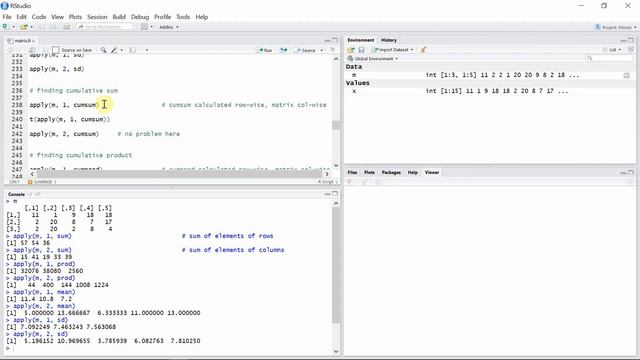Click the Console scroll-down arrow
640x360 pixels.
[336, 351]
